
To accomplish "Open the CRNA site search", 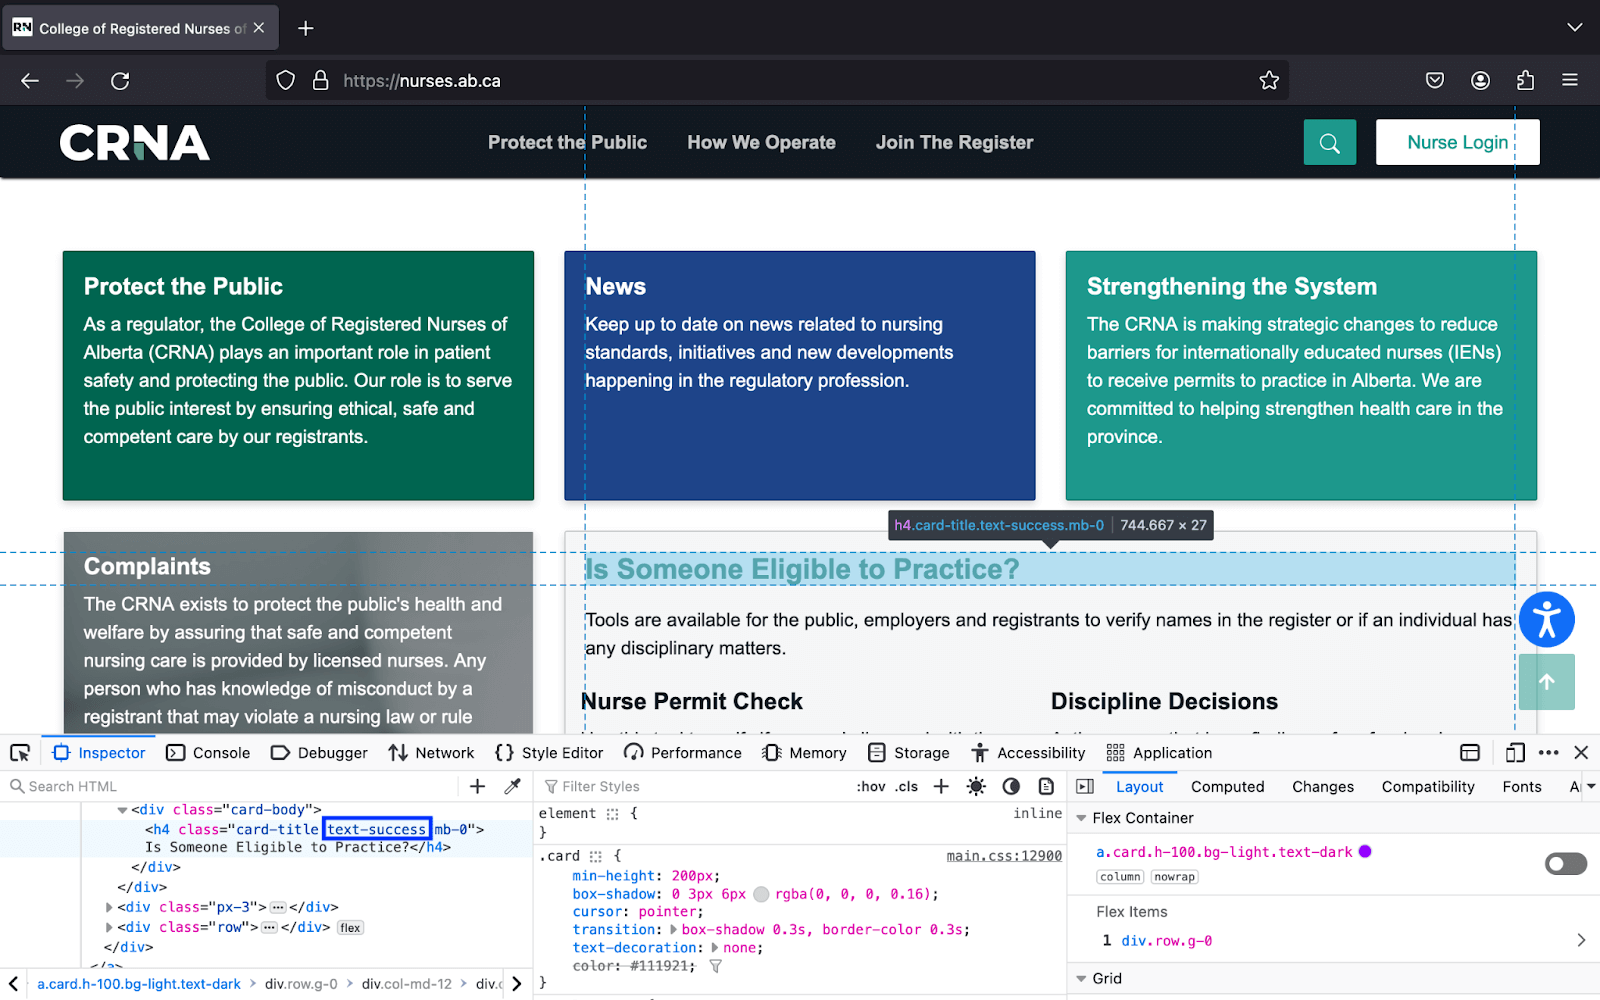I will [1330, 143].
